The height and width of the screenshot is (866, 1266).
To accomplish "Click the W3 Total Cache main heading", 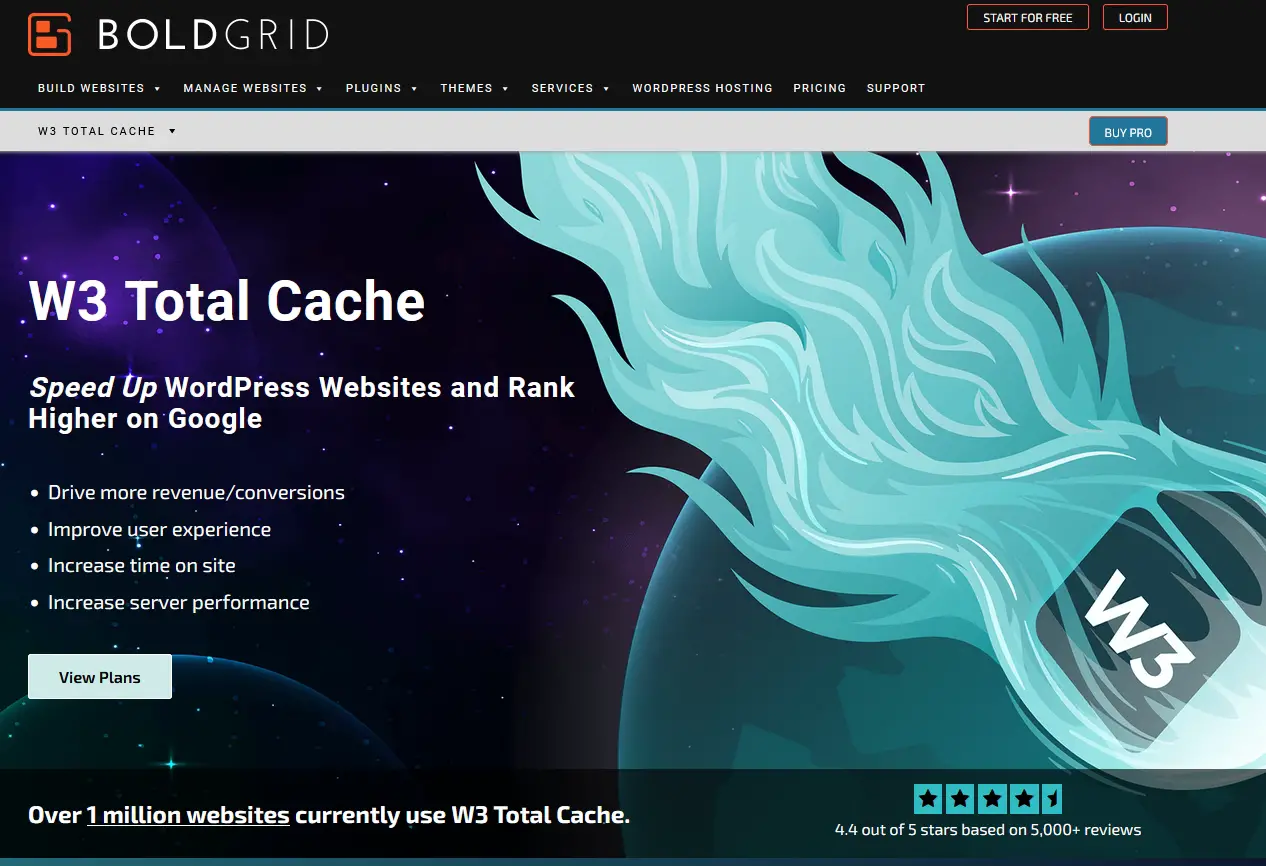I will 227,301.
